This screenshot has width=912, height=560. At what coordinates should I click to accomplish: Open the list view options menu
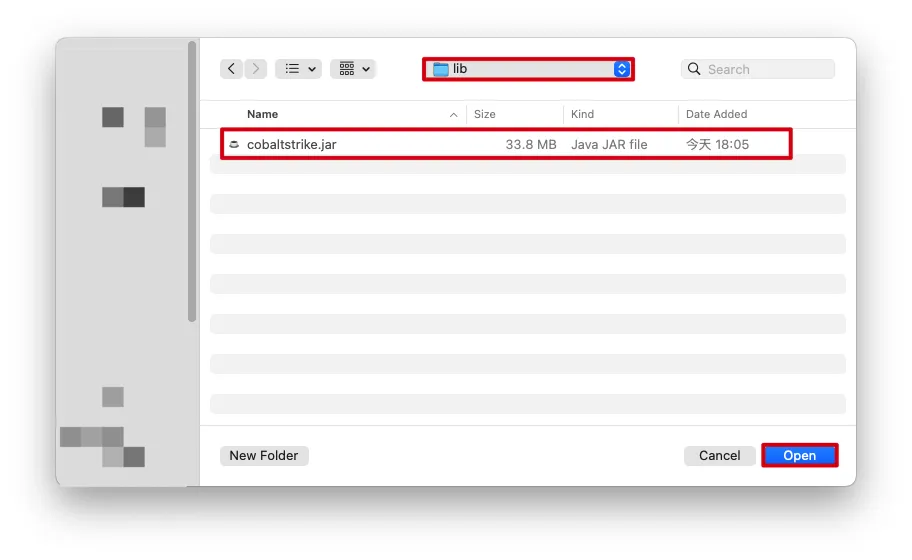297,69
